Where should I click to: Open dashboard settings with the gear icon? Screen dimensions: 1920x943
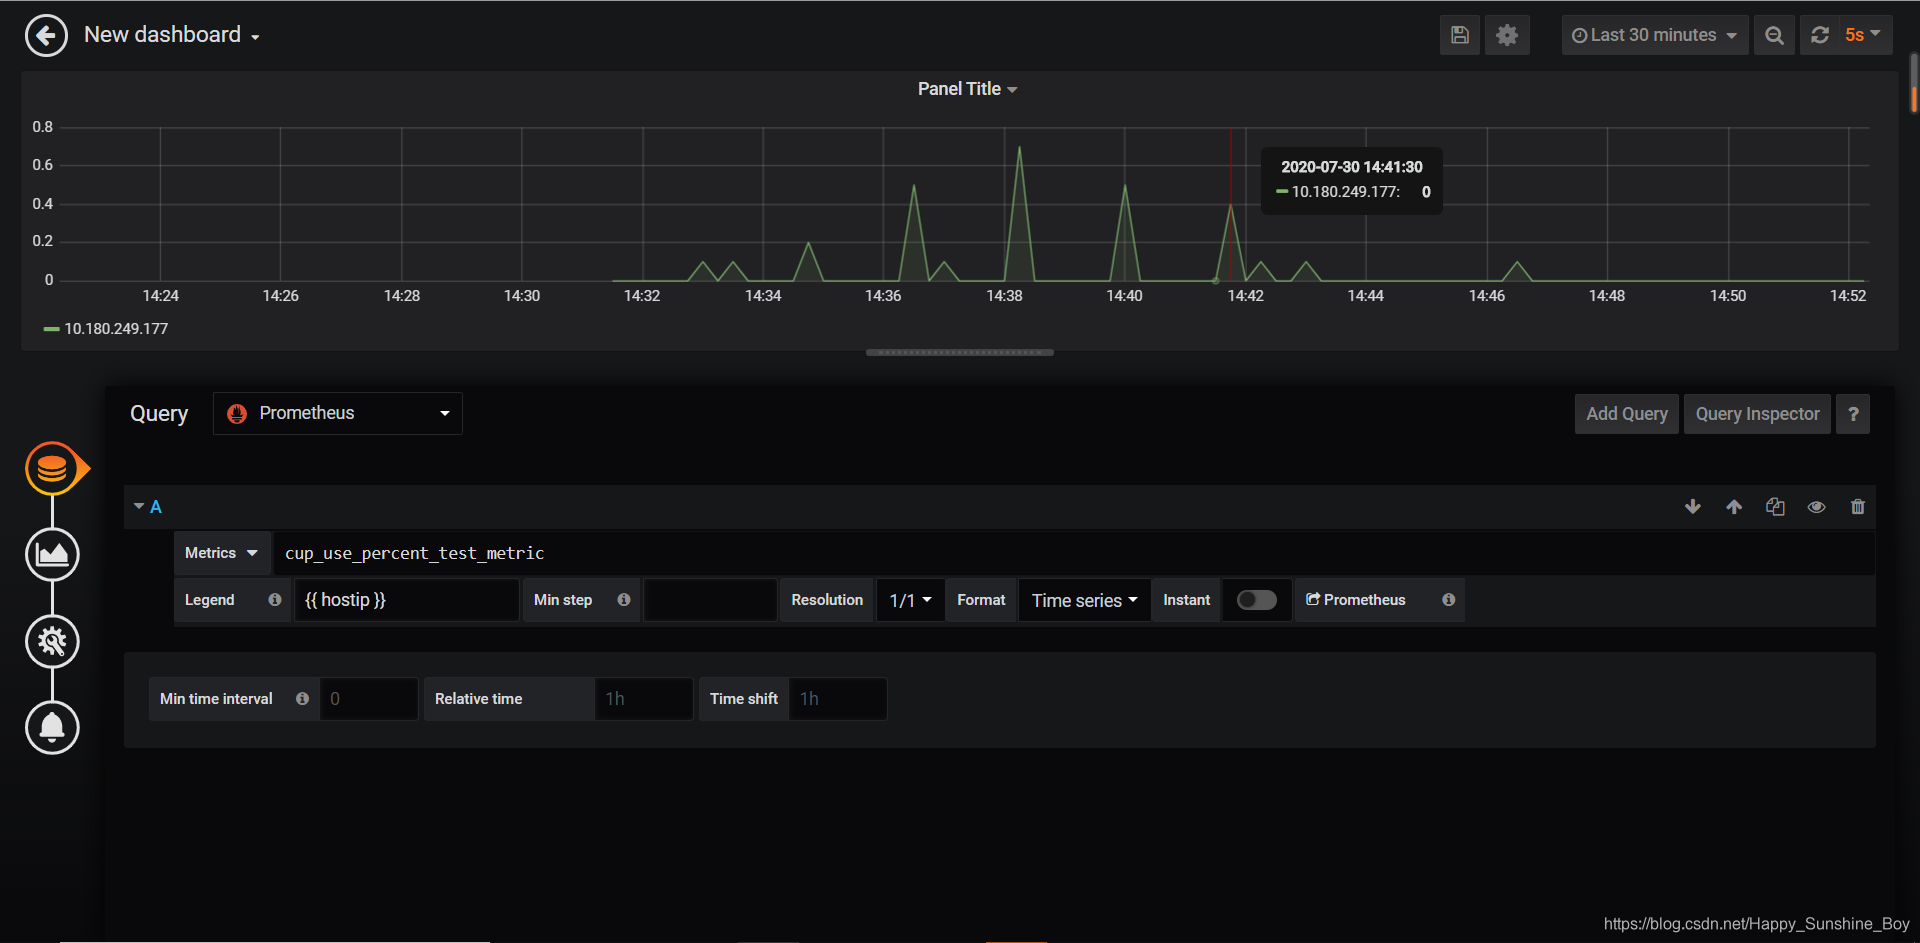pos(1506,35)
